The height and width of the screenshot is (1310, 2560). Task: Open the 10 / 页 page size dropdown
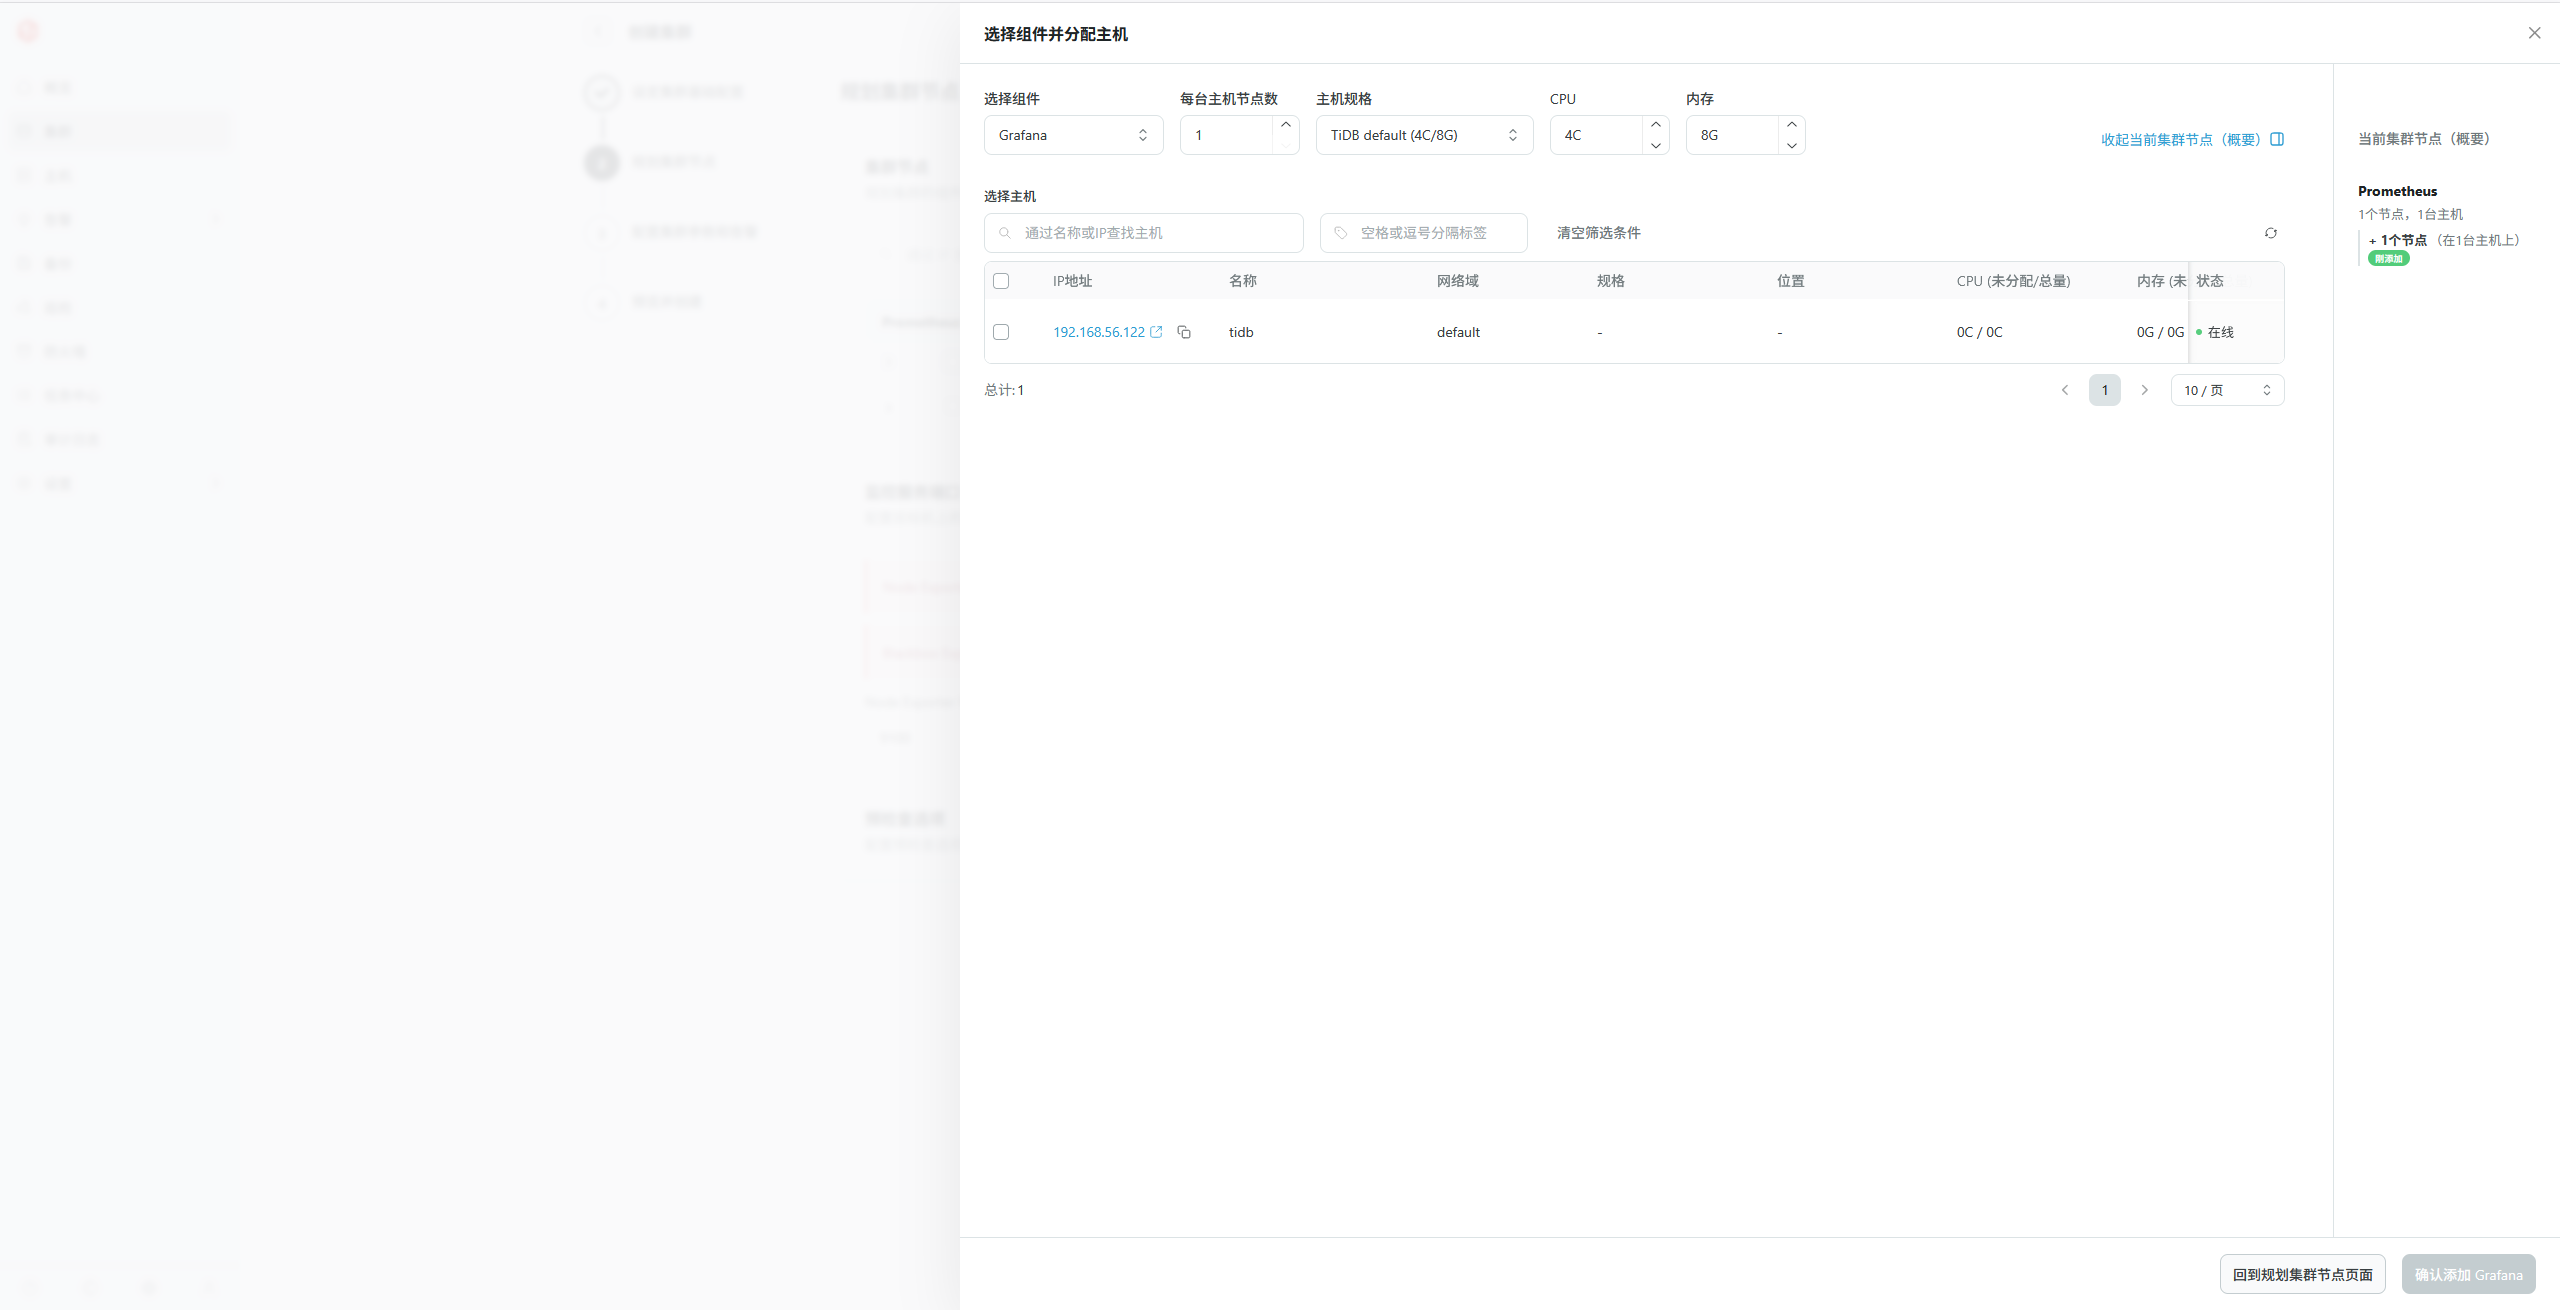pyautogui.click(x=2227, y=390)
